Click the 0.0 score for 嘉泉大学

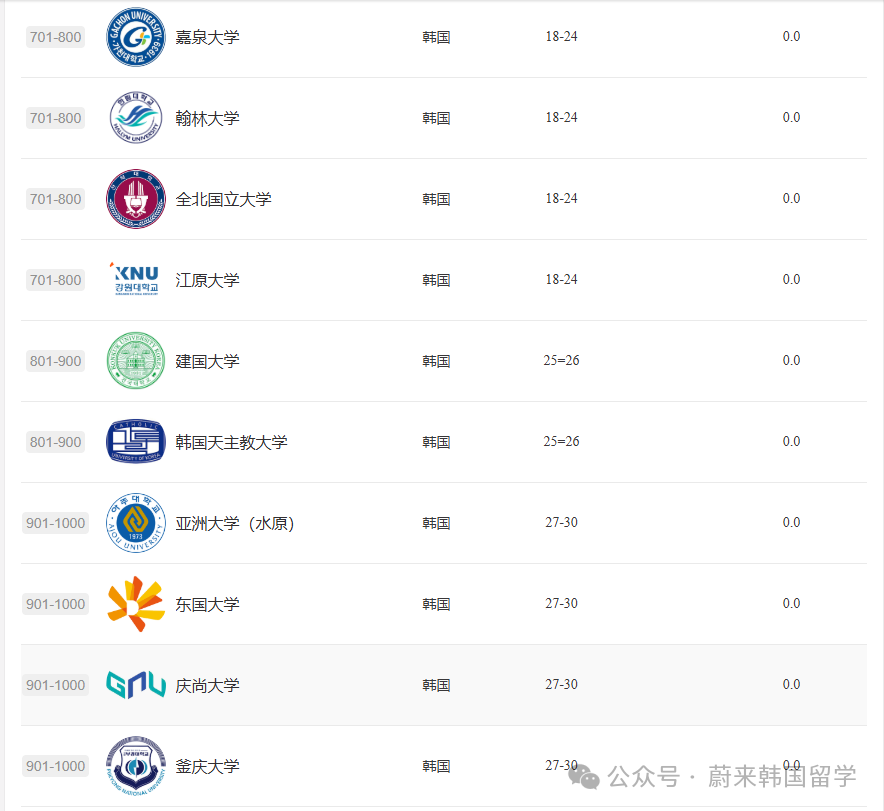[x=792, y=37]
